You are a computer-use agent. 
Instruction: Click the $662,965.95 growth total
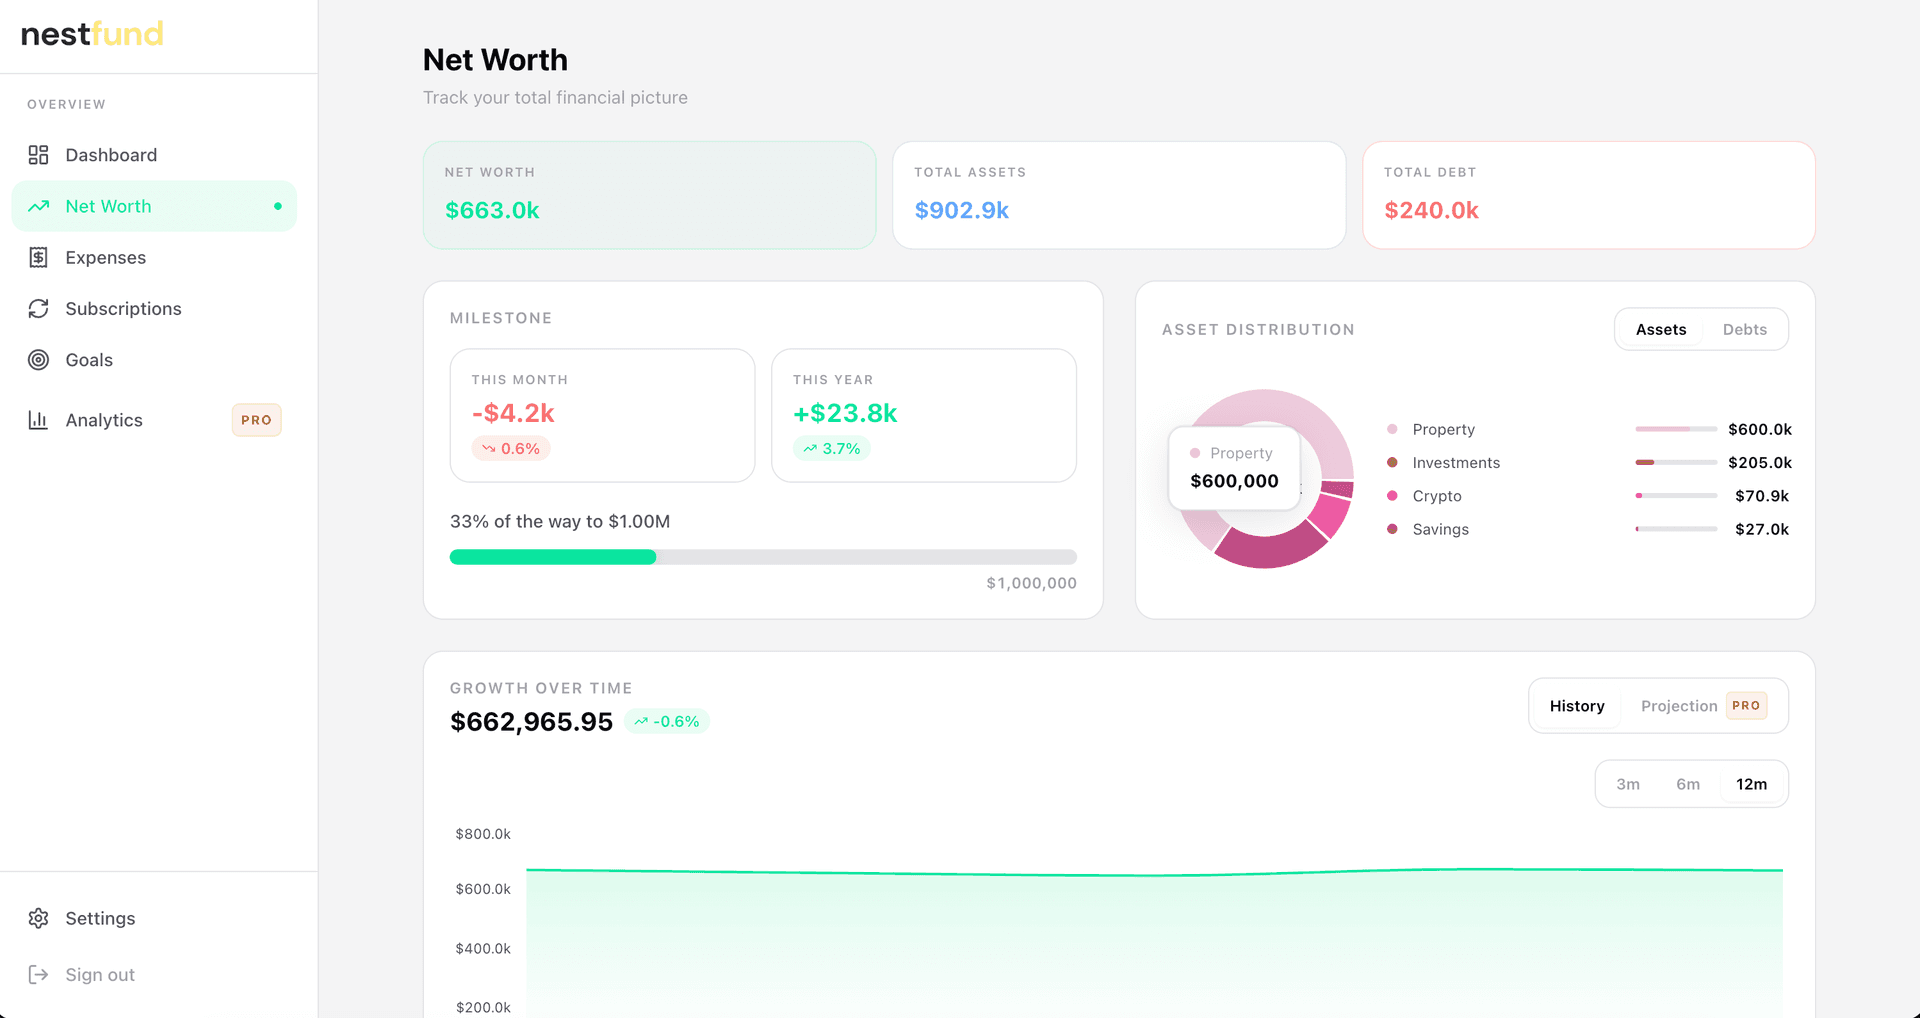coord(531,722)
